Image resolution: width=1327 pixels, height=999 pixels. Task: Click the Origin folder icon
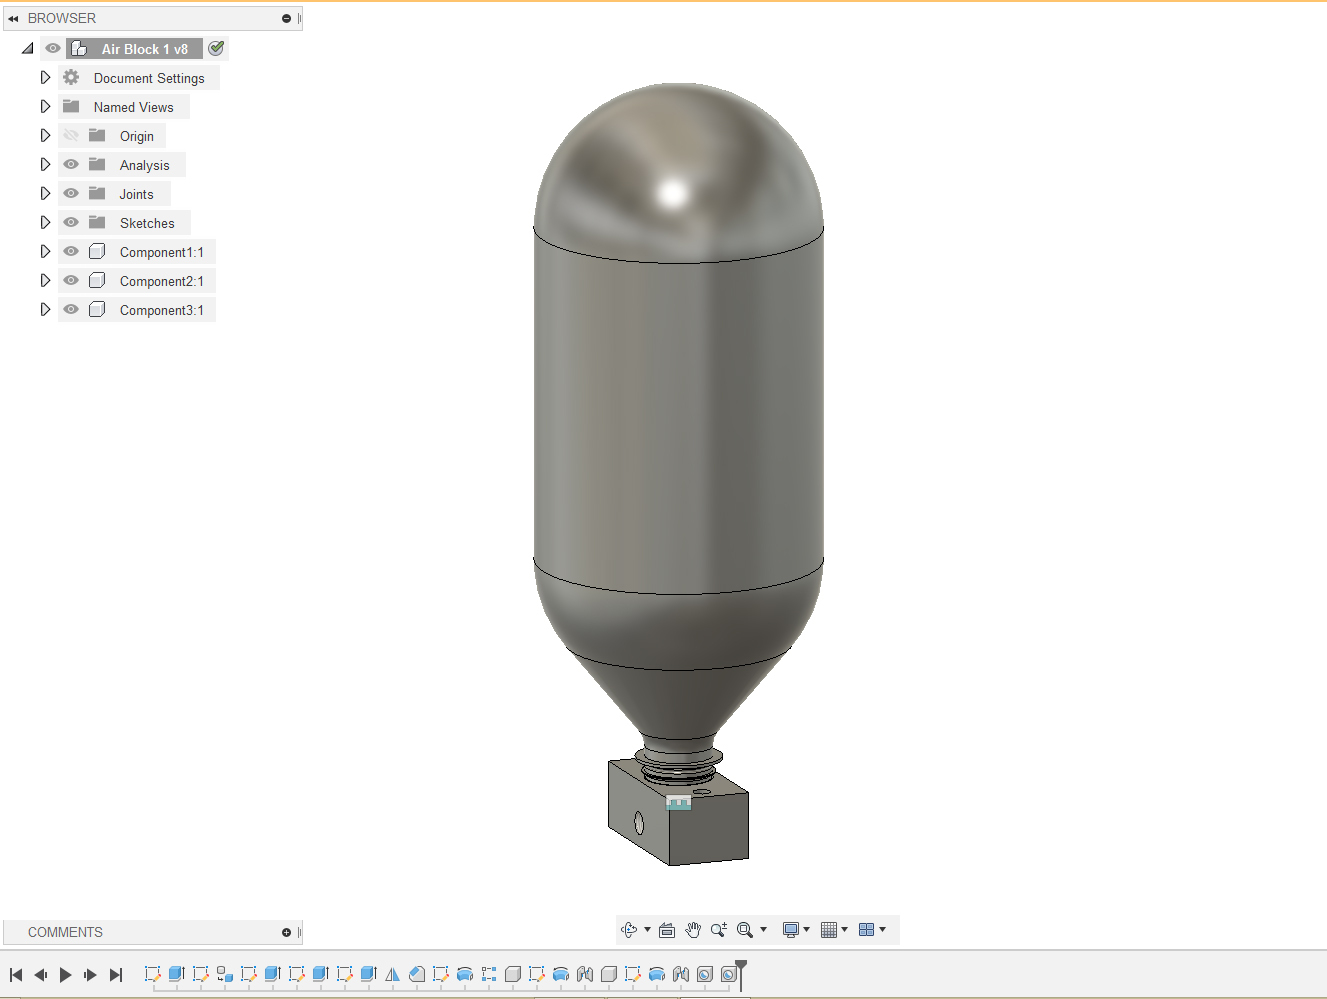[97, 136]
